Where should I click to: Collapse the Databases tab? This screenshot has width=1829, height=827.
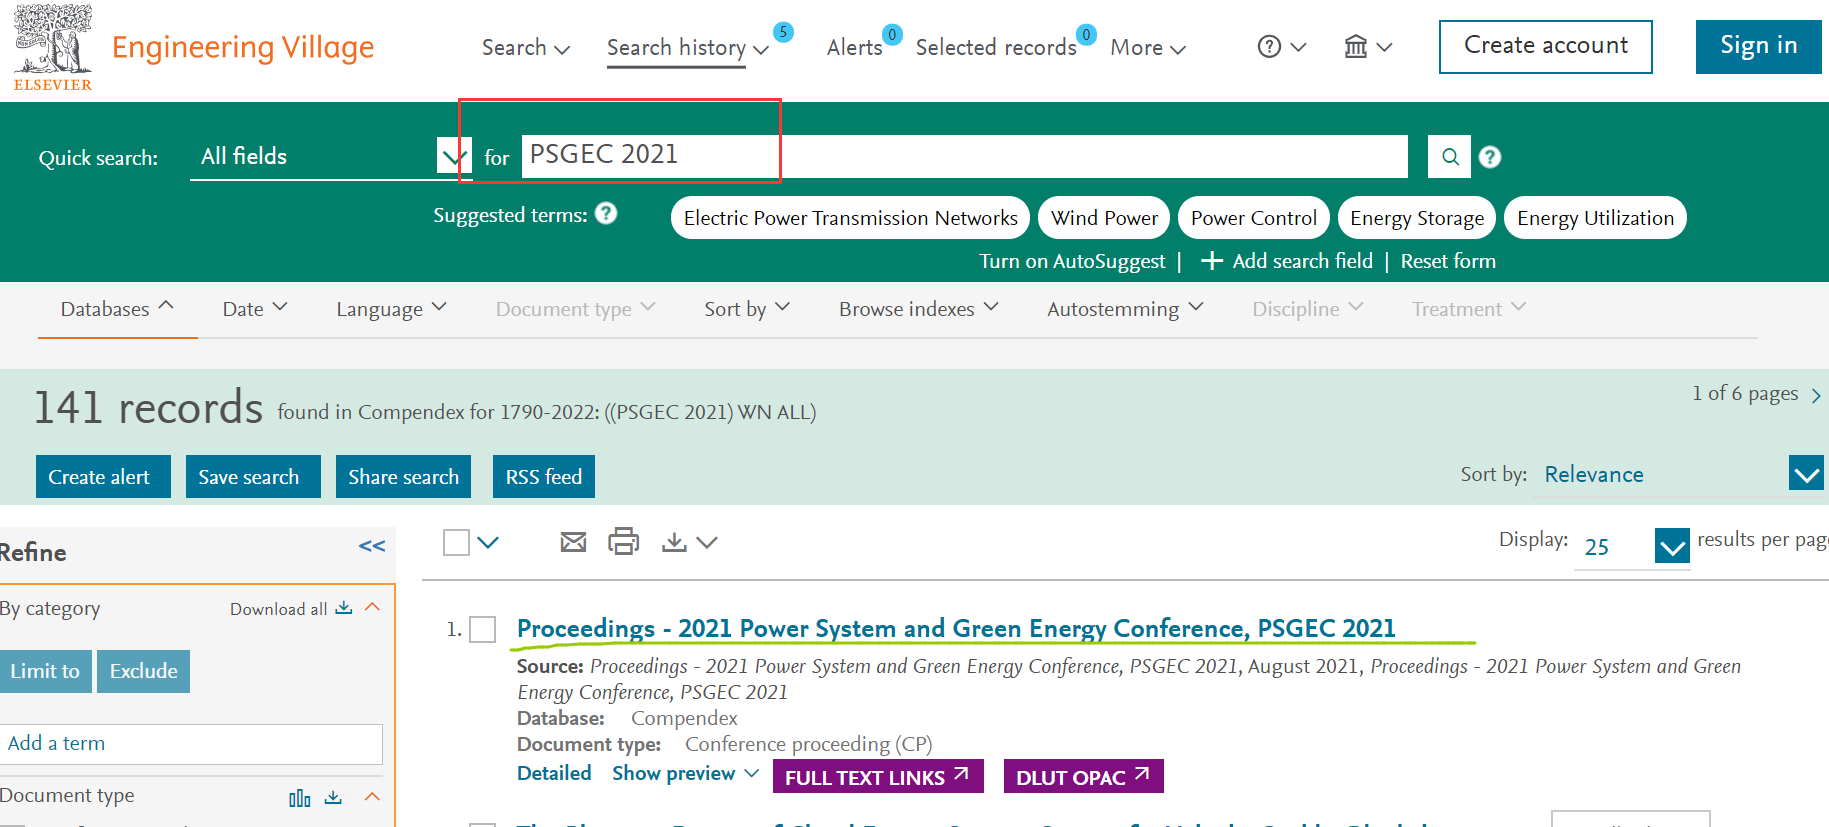[117, 309]
